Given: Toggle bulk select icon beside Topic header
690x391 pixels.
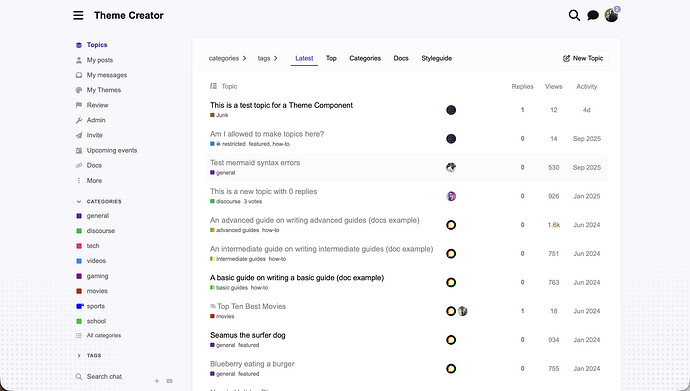Looking at the screenshot, I should click(x=213, y=86).
